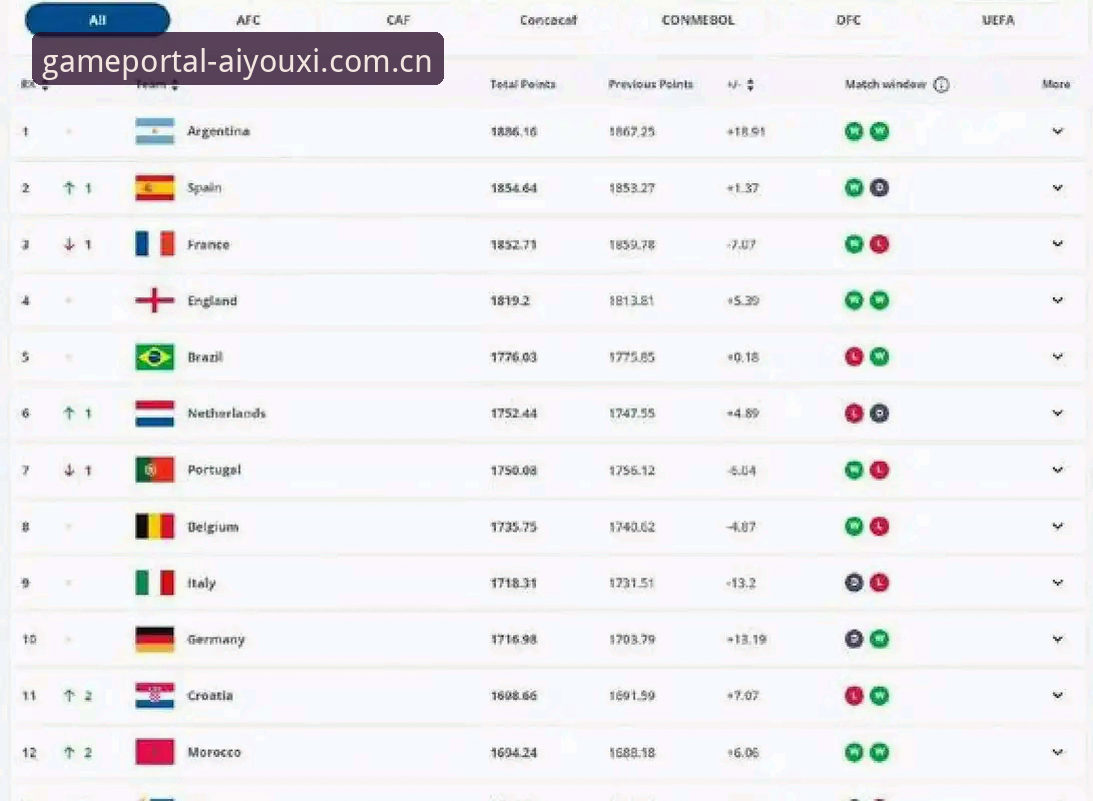The width and height of the screenshot is (1093, 801).
Task: Click Croatia's loss match badge
Action: [x=854, y=696]
